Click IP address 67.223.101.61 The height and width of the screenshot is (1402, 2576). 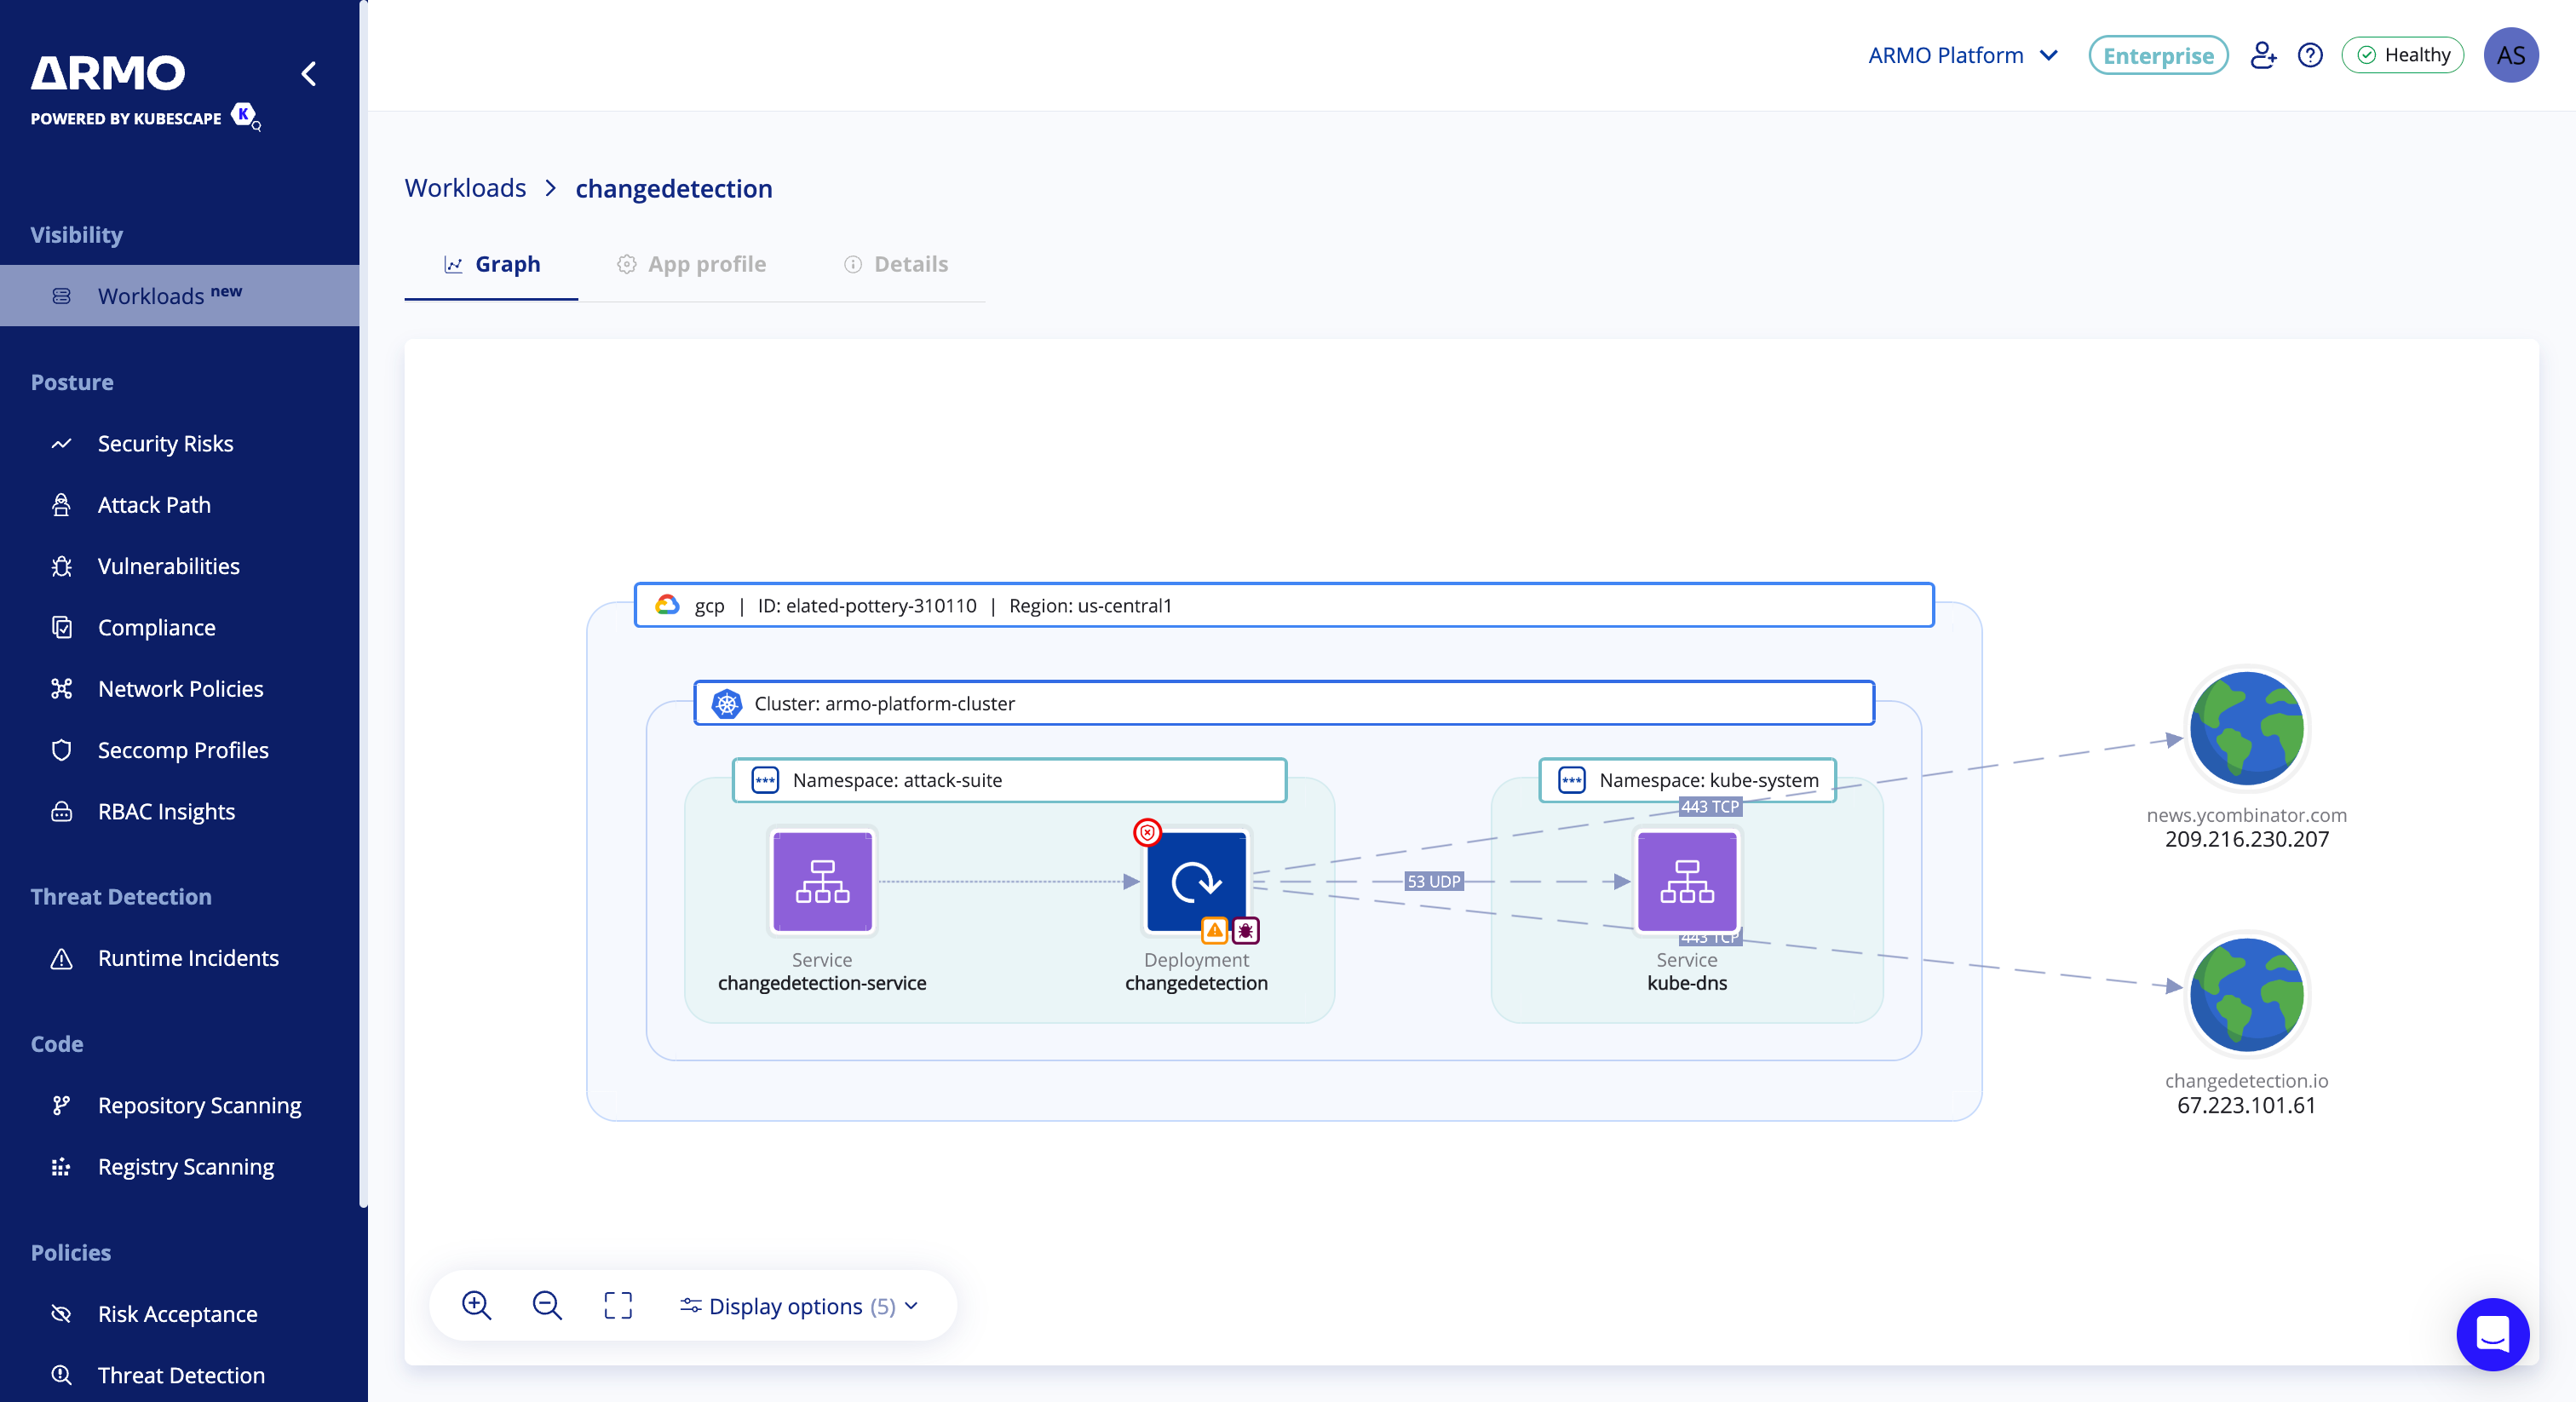click(x=2246, y=1105)
